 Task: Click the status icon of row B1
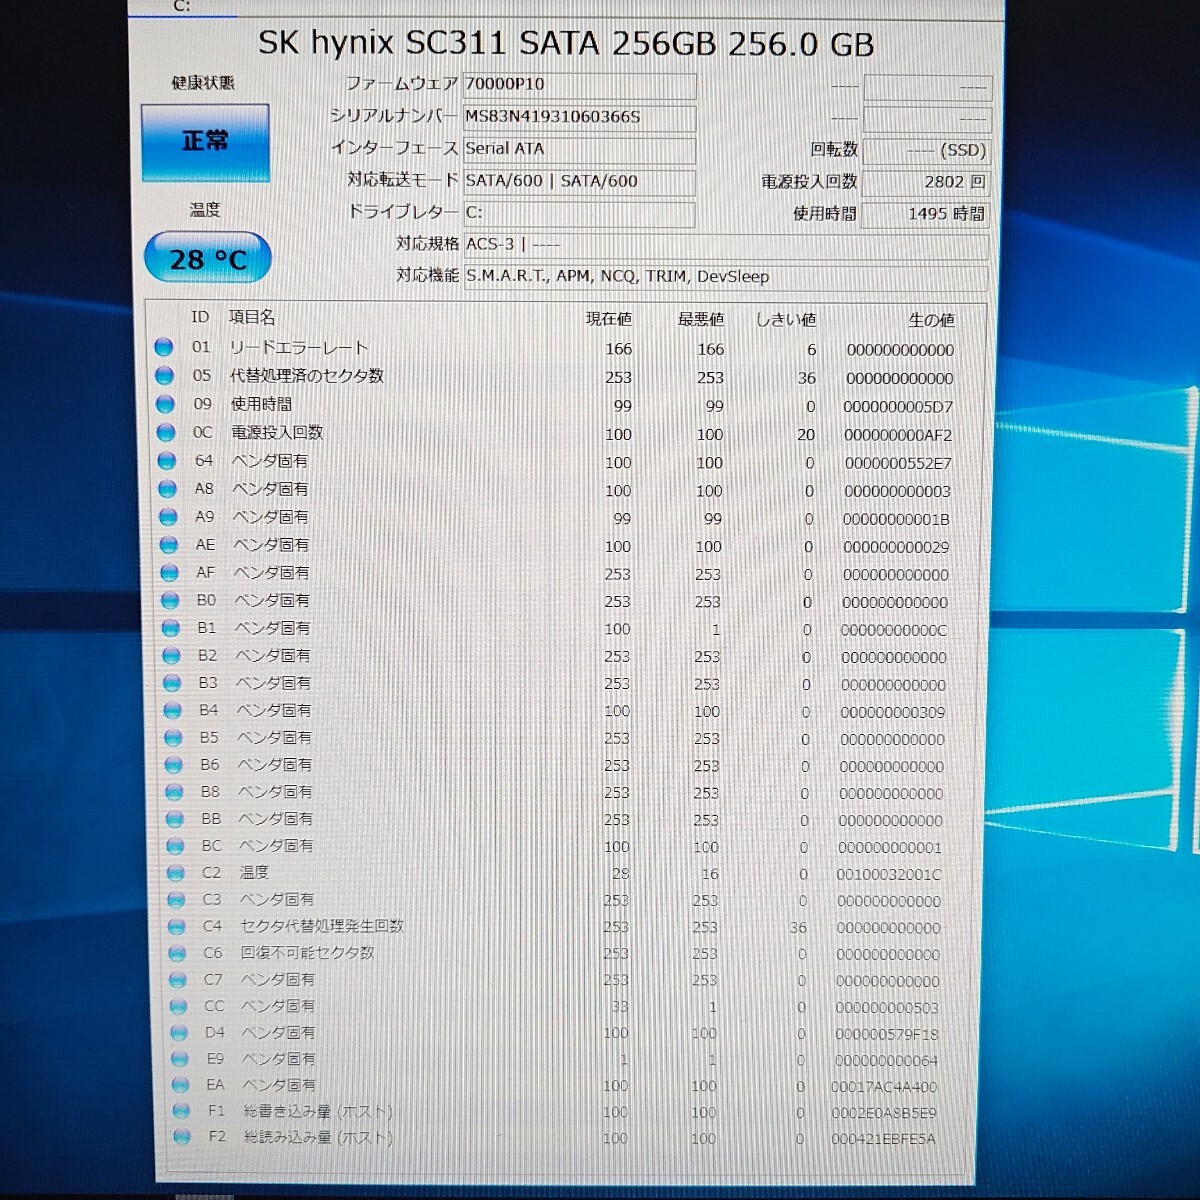171,629
